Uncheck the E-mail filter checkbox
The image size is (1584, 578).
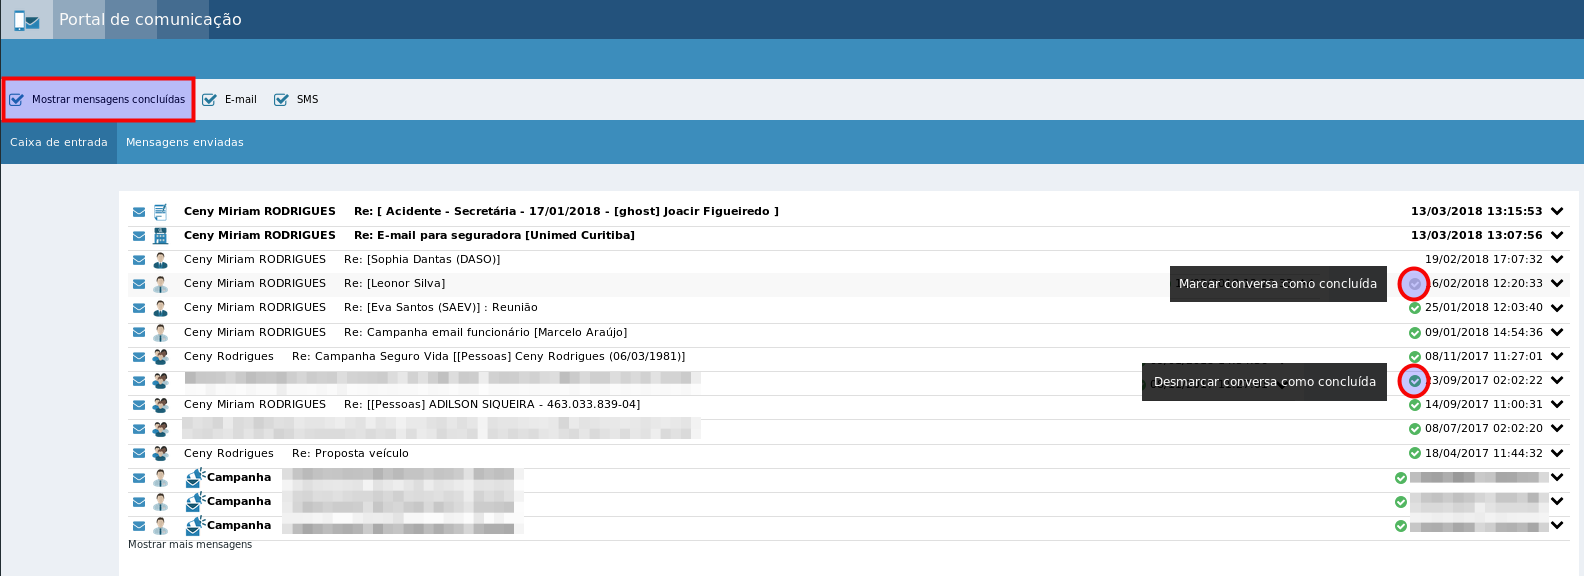point(209,100)
